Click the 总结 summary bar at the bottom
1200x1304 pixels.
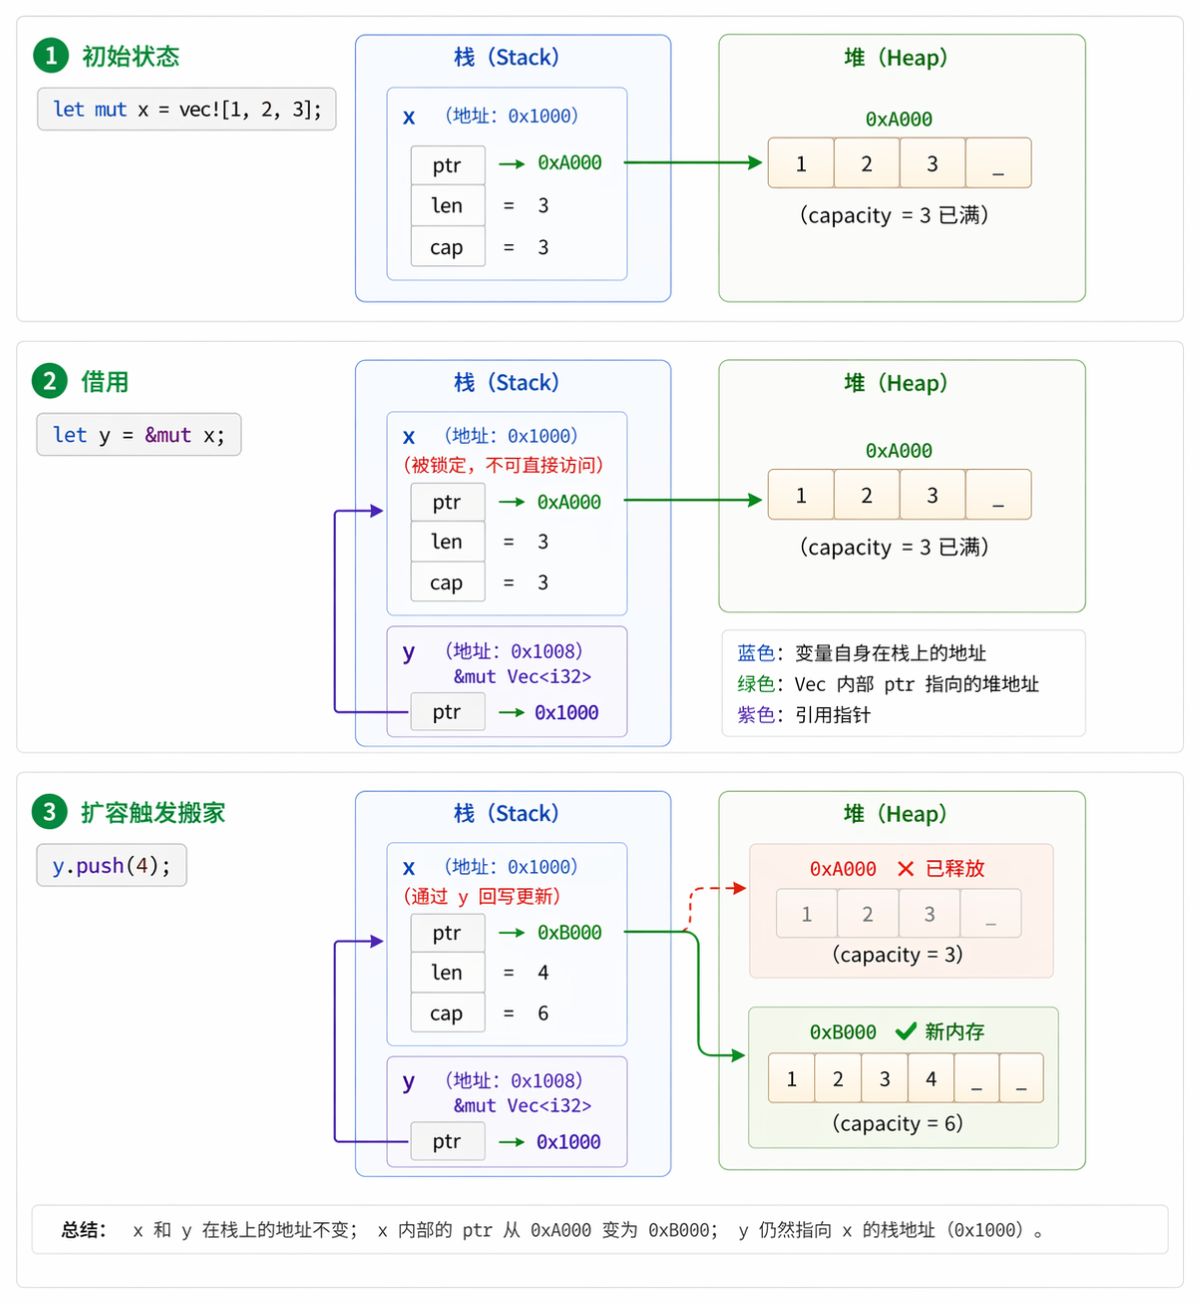(600, 1230)
